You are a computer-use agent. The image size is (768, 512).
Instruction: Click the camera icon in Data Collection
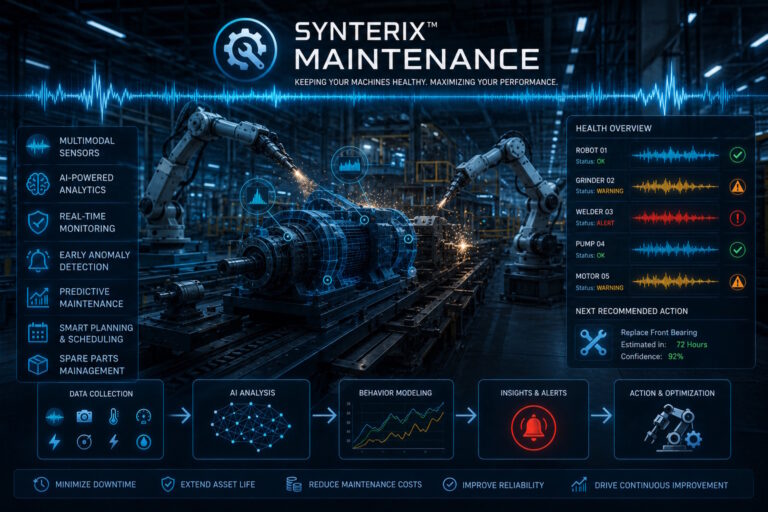coord(84,416)
